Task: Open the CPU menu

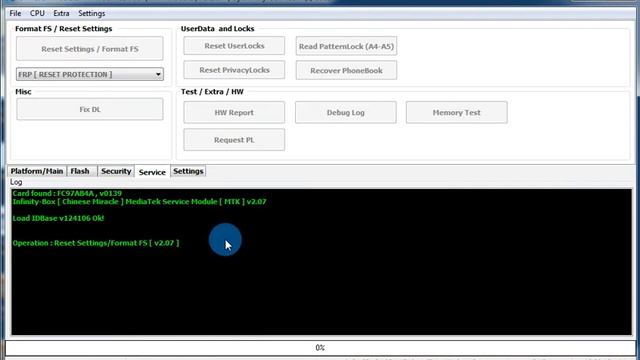Action: [x=37, y=13]
